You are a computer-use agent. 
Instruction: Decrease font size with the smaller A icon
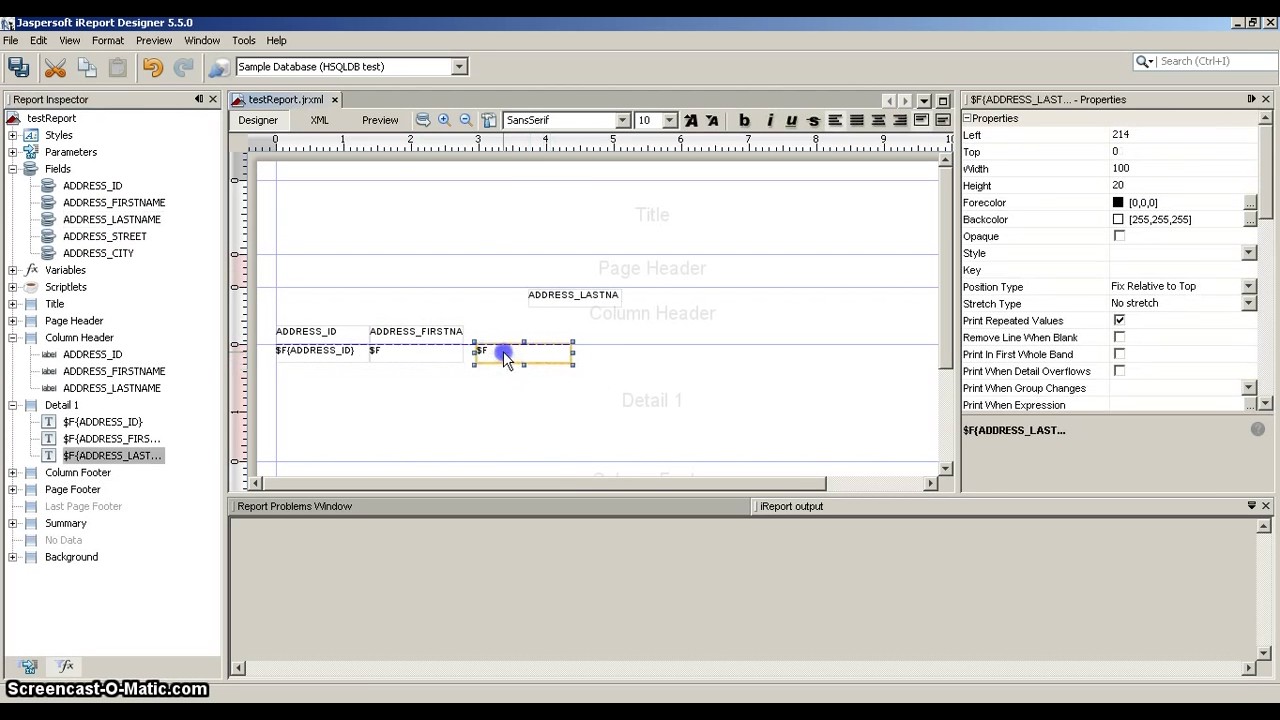(712, 120)
